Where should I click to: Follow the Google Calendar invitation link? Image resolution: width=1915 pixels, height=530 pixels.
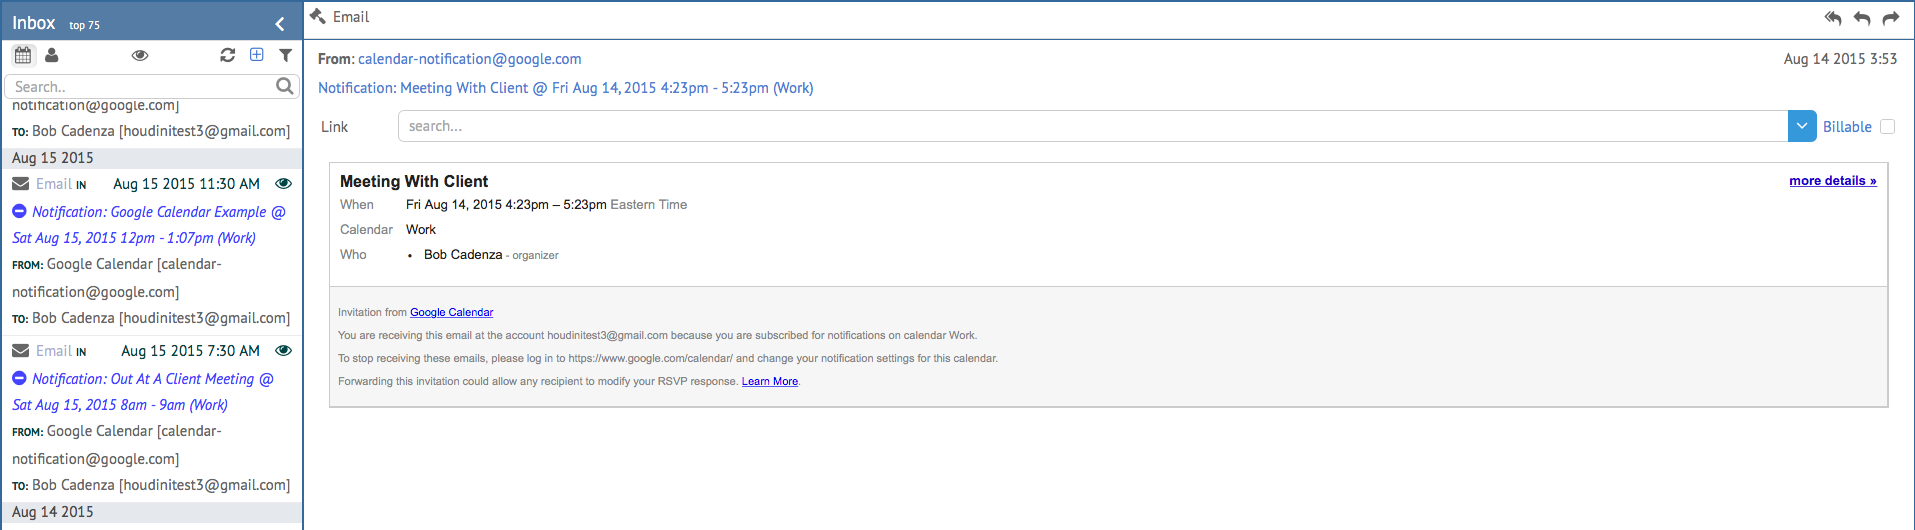451,312
